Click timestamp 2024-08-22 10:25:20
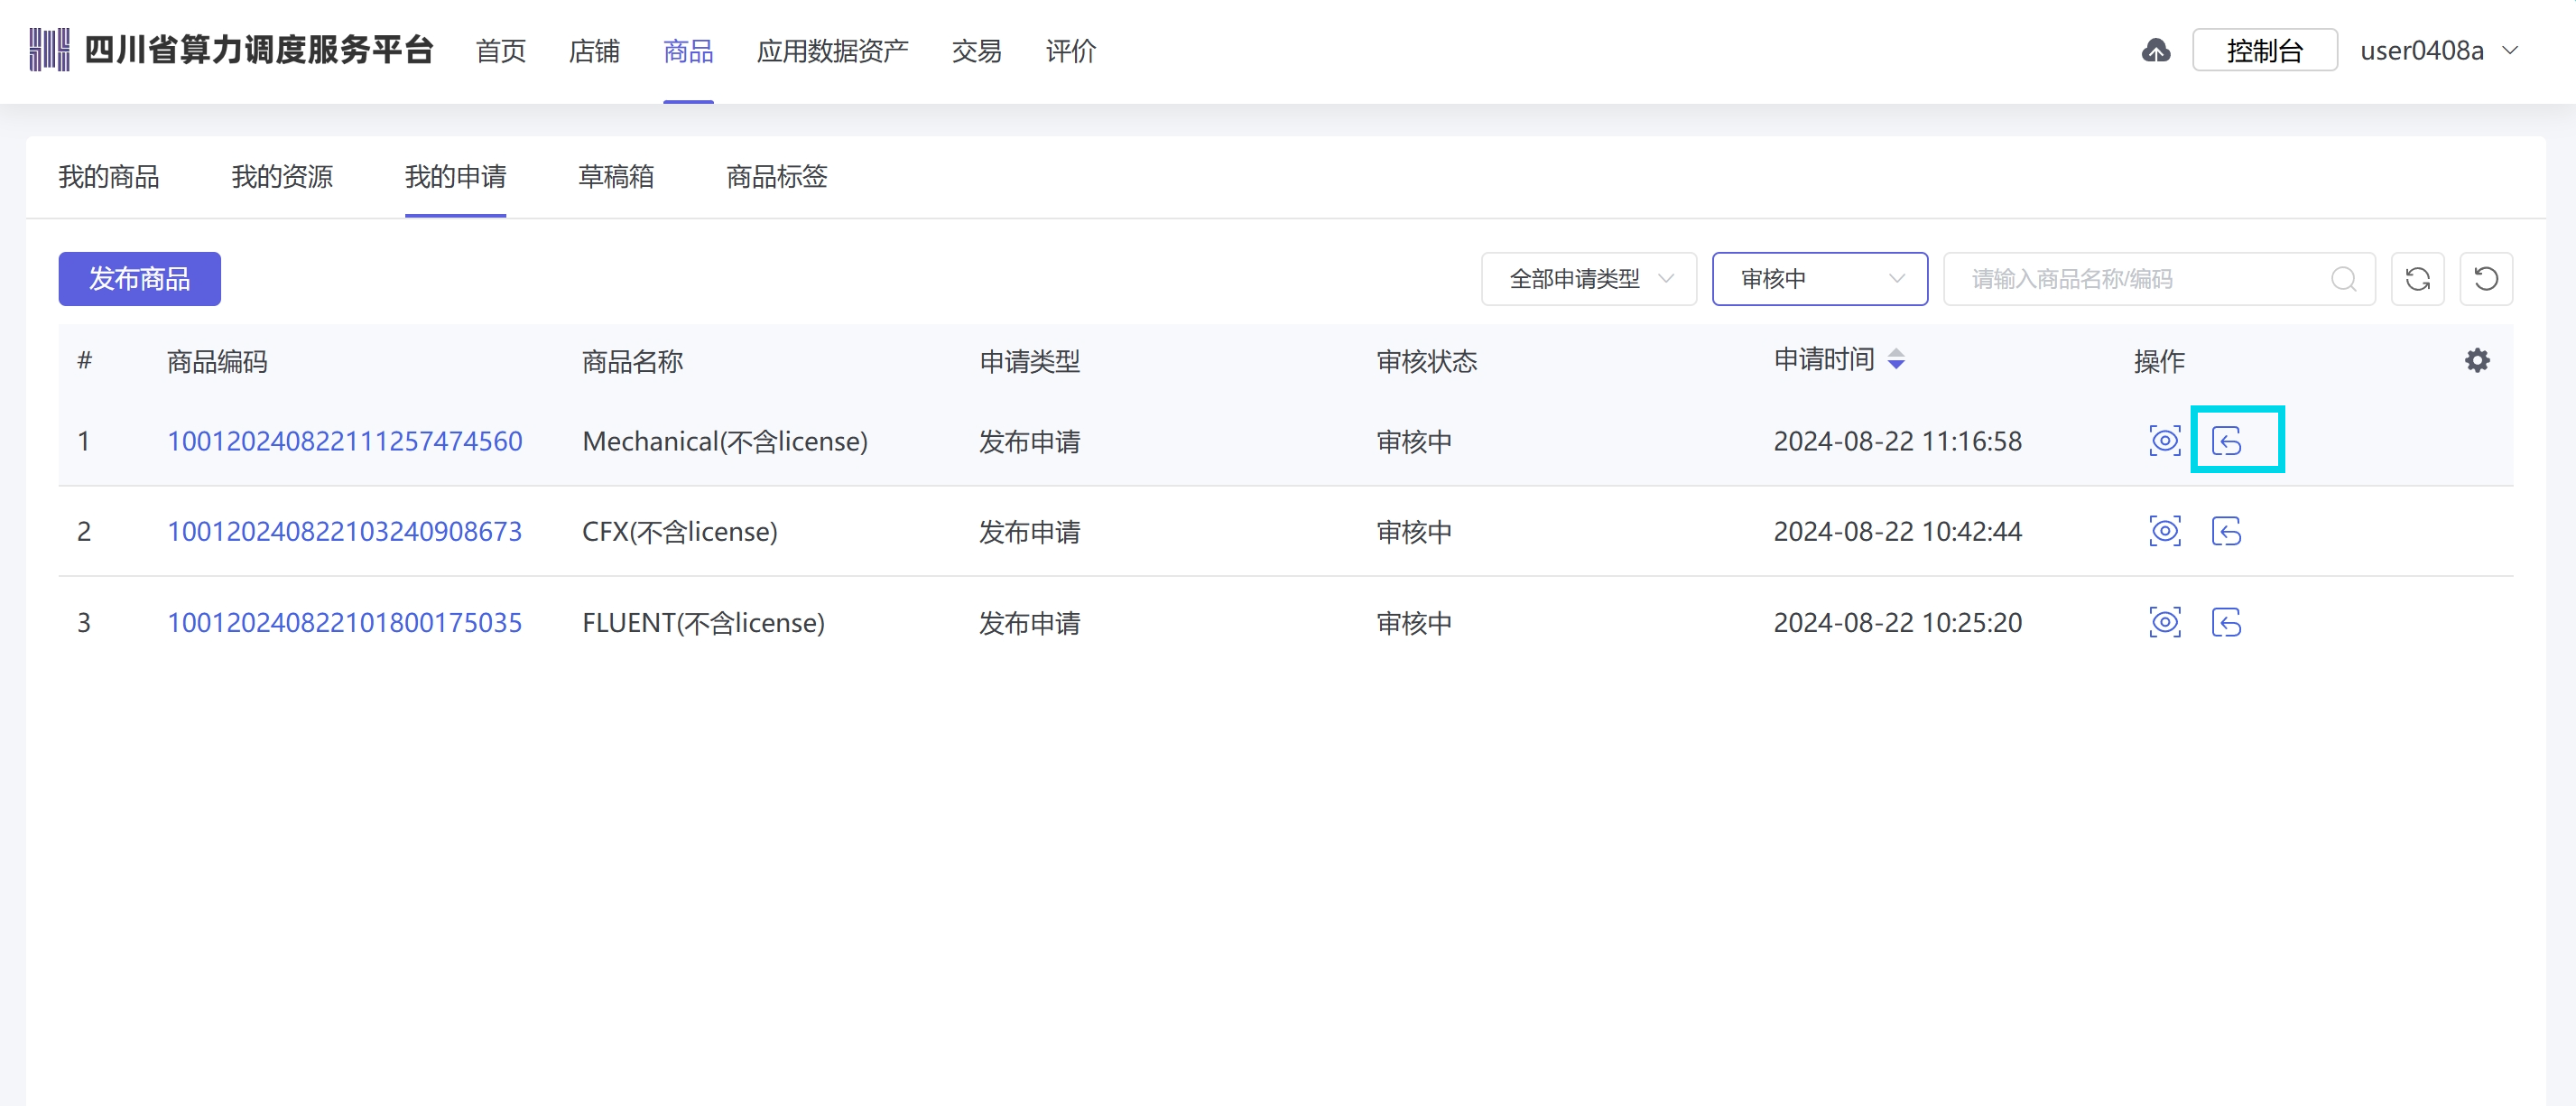 [1897, 622]
